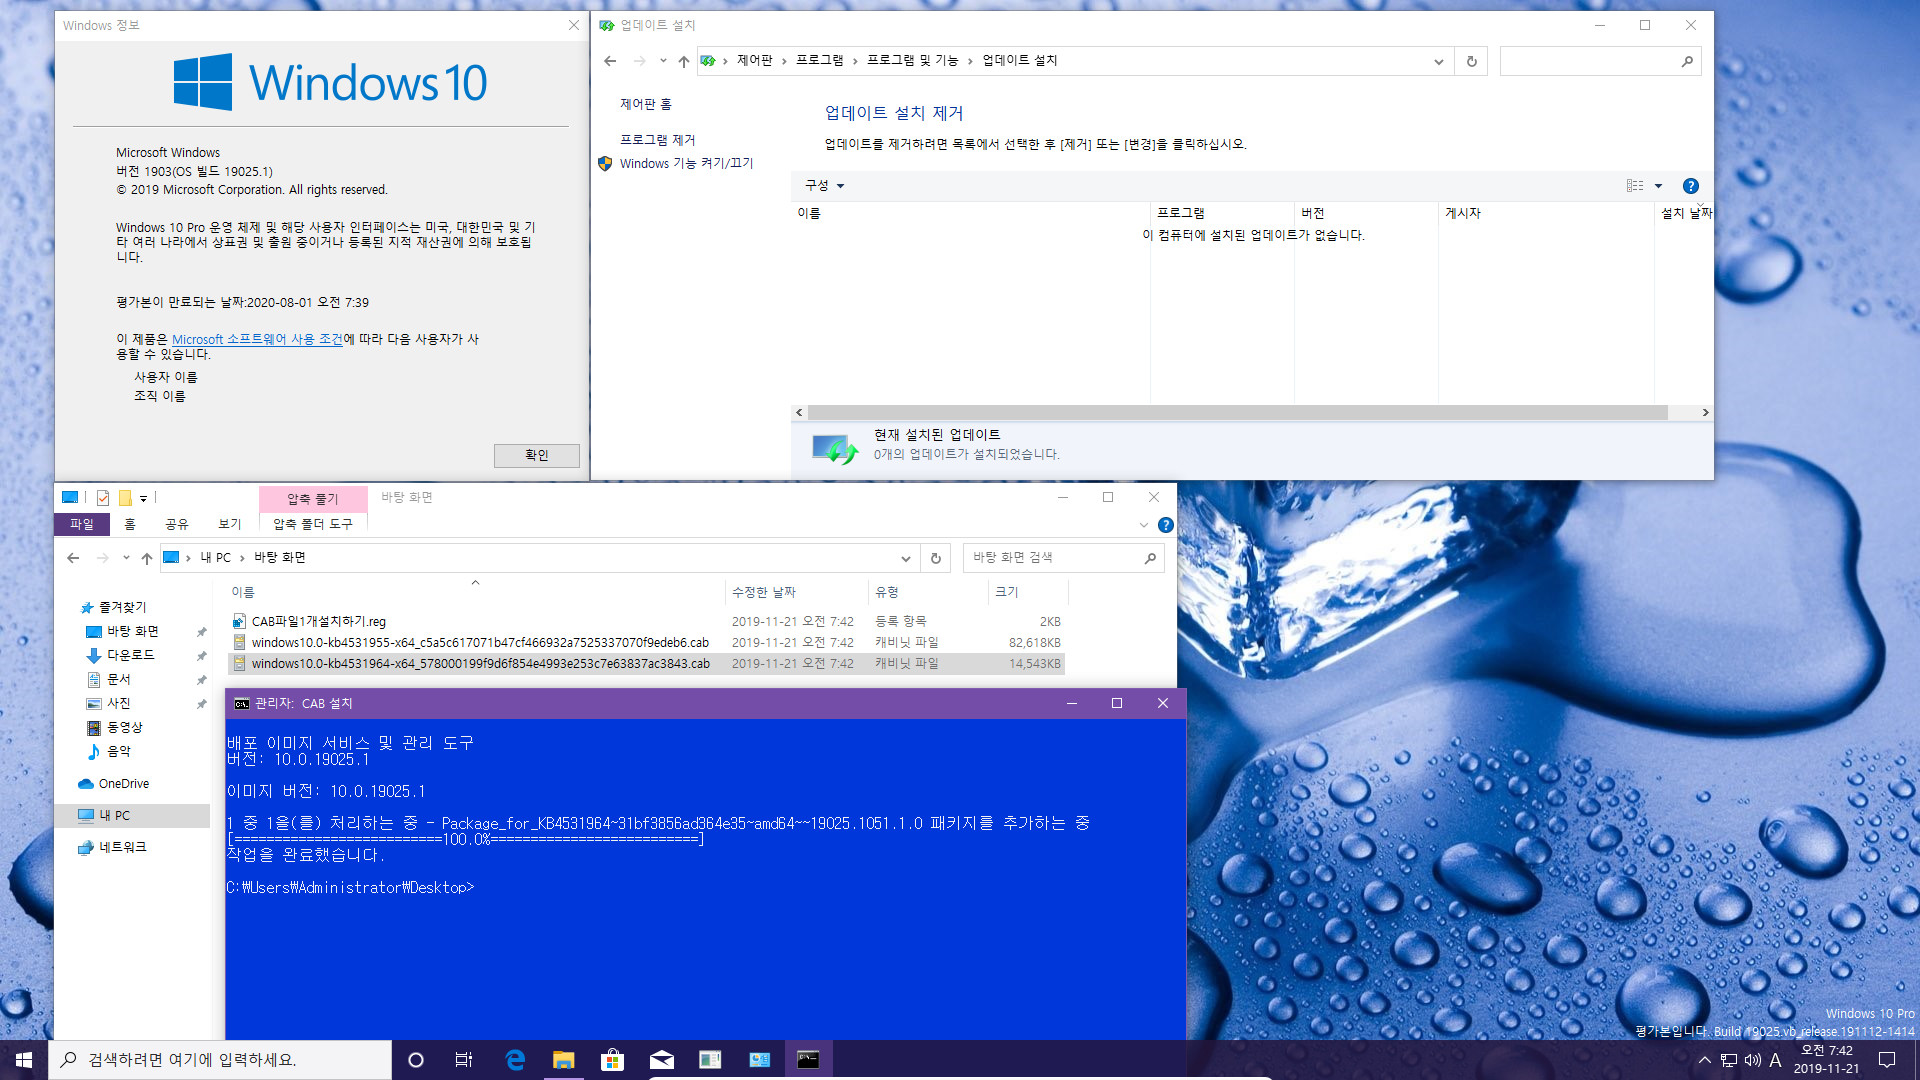Open File Explorer taskbar icon

(564, 1060)
